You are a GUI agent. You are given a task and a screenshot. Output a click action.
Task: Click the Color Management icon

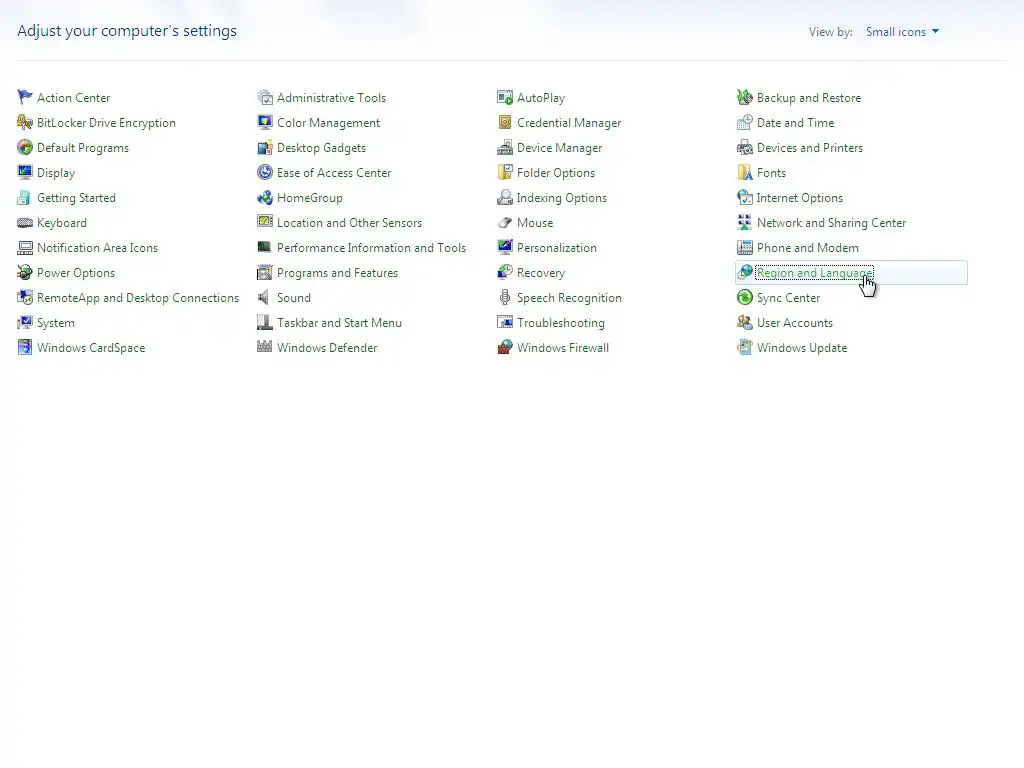click(x=264, y=122)
